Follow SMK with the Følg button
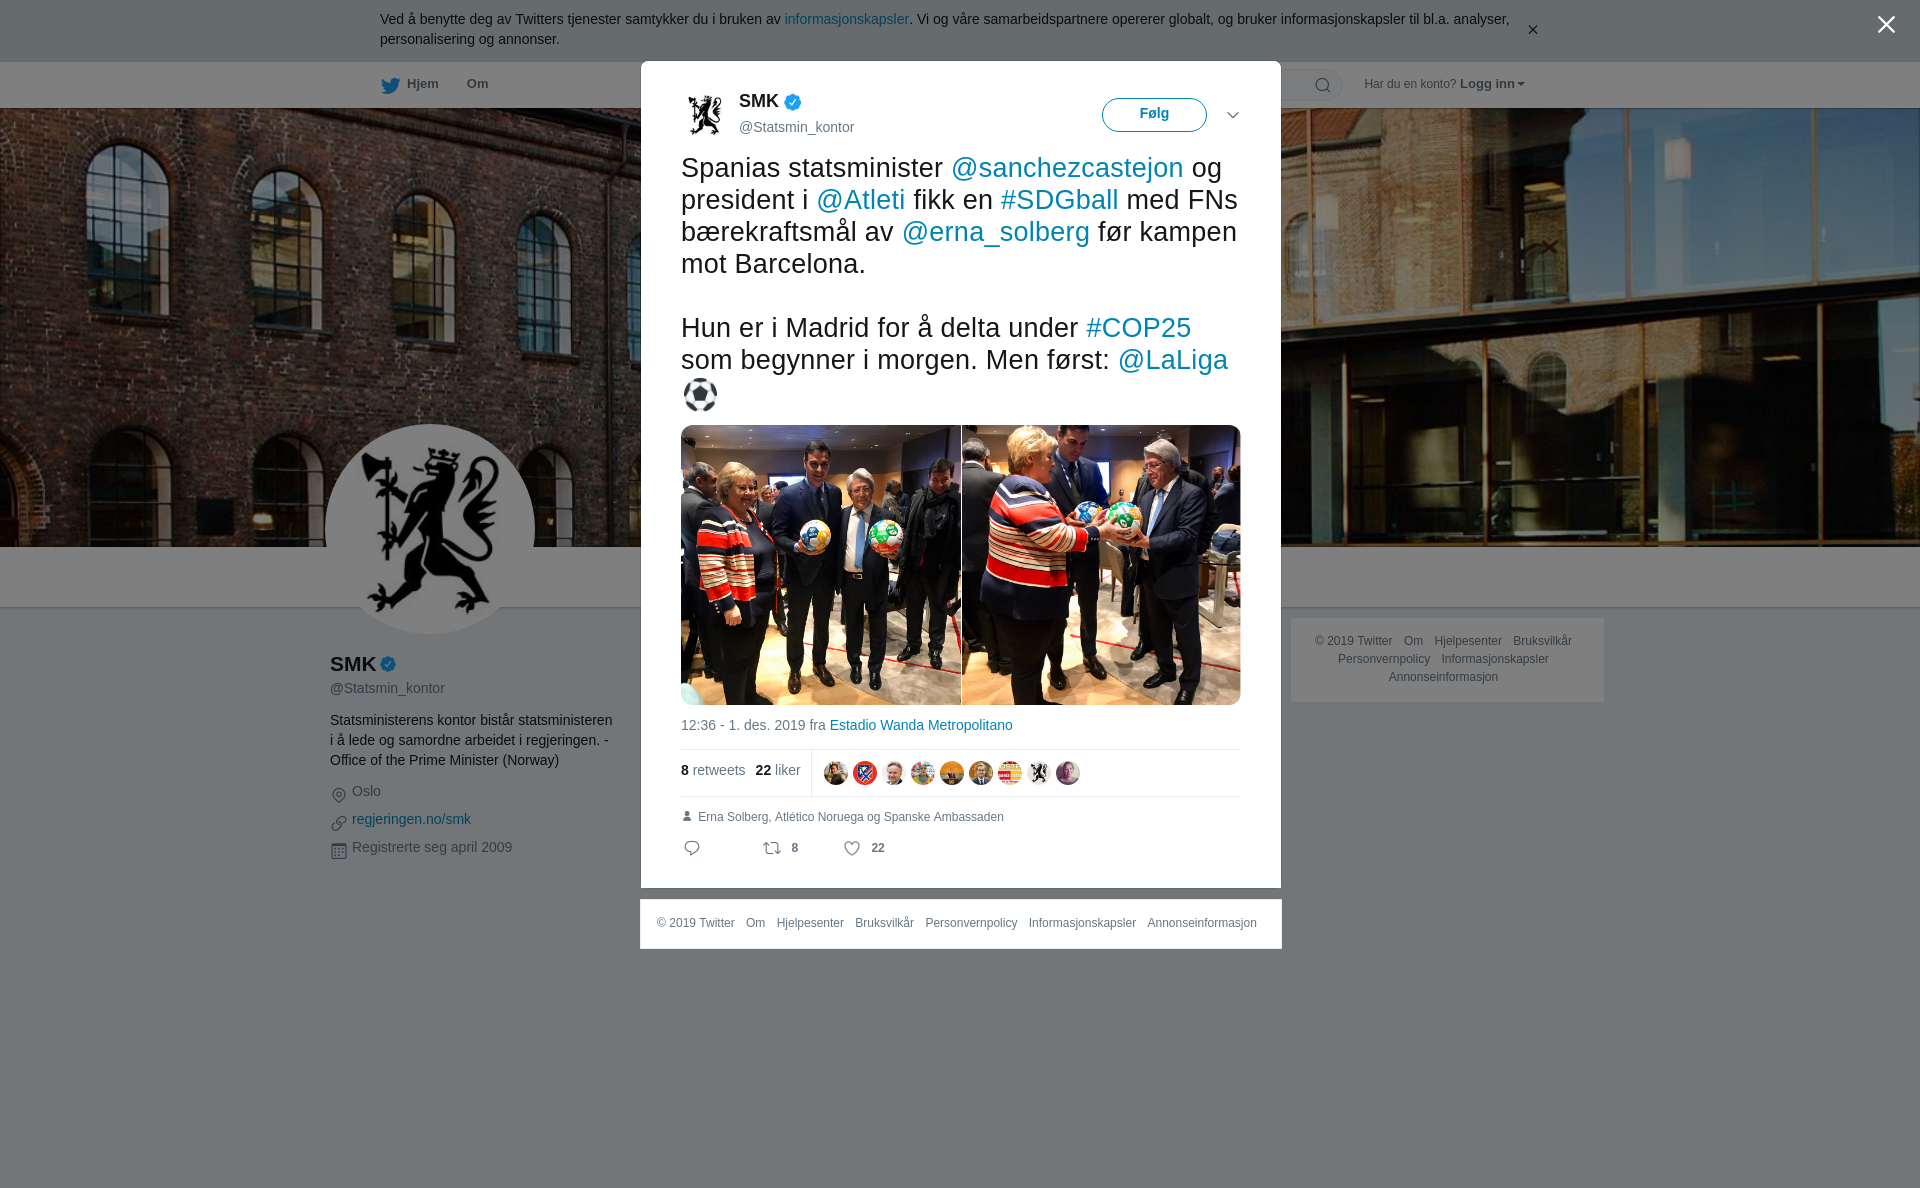The image size is (1920, 1188). pyautogui.click(x=1154, y=115)
